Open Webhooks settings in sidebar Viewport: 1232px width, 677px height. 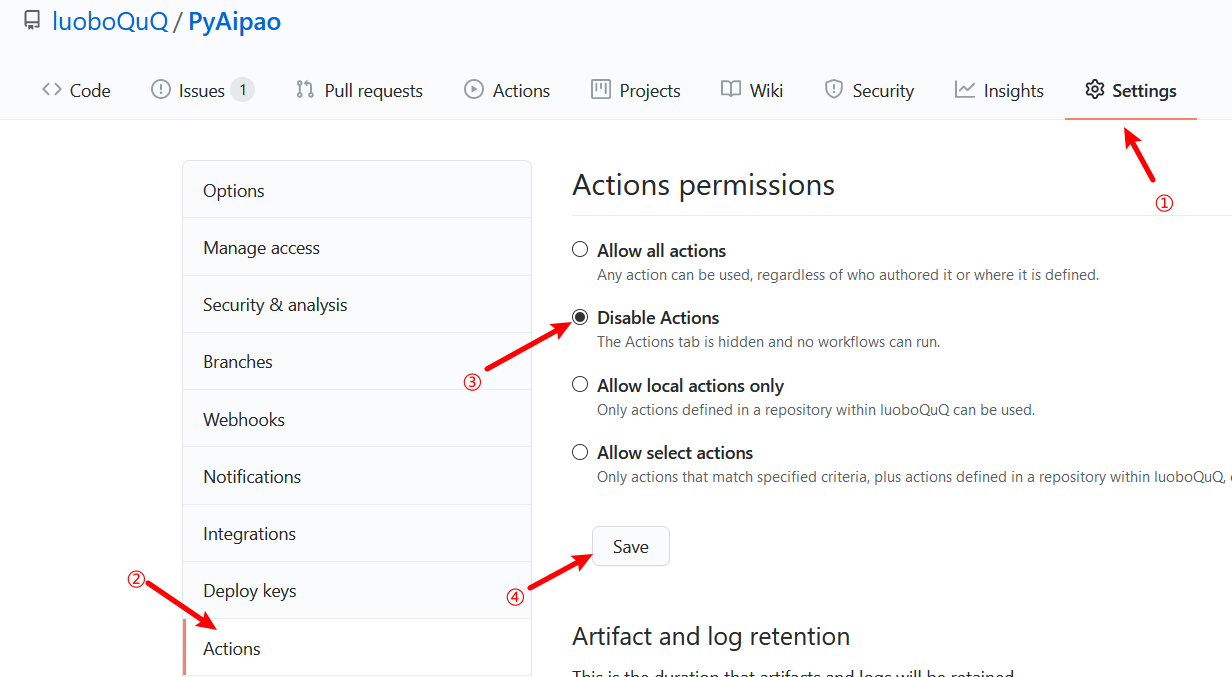357,419
